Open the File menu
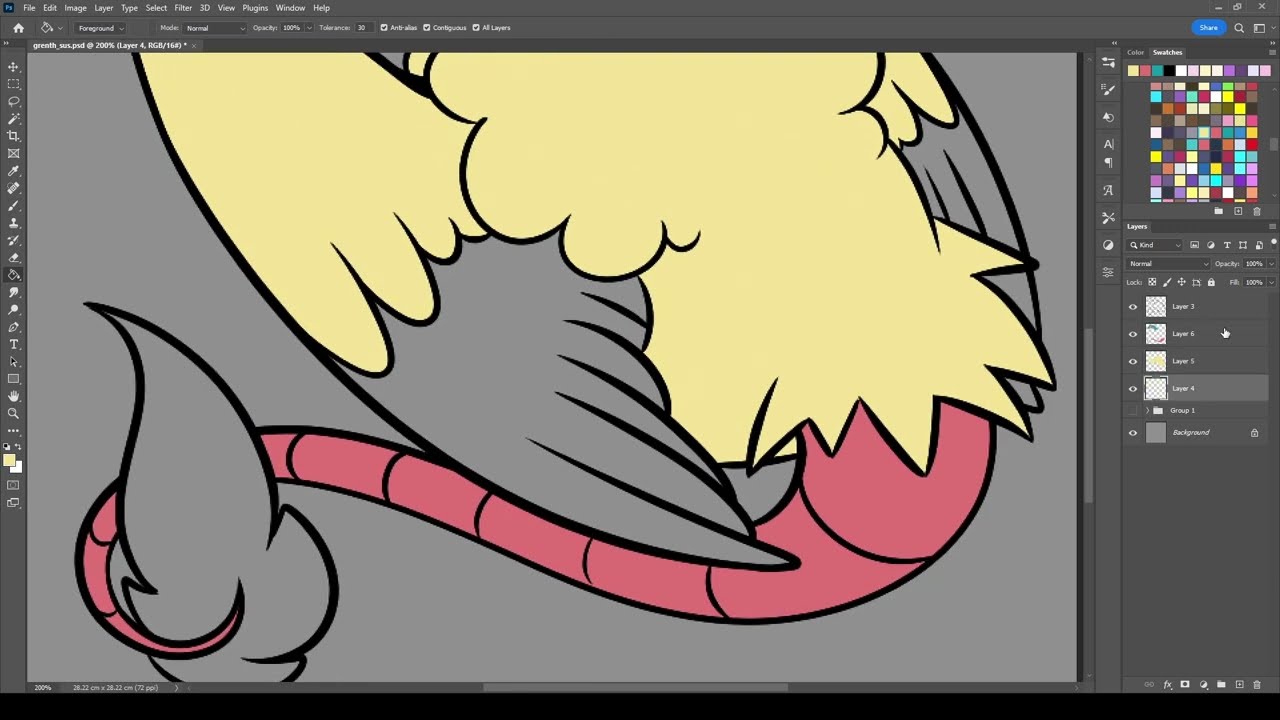 (29, 8)
